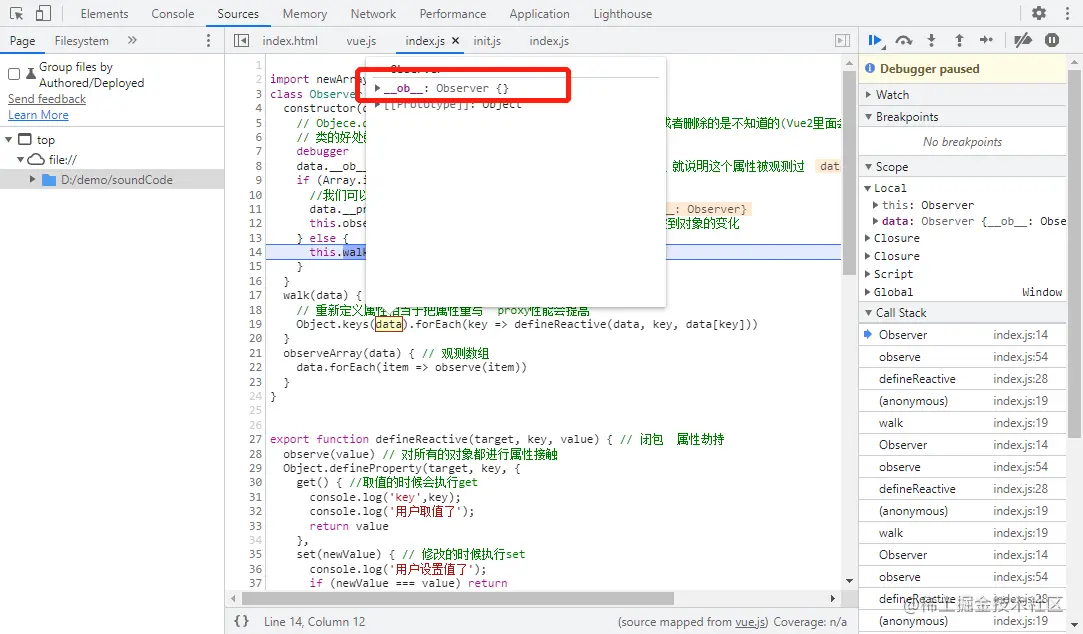Collapse the Local scope
Screen dimensions: 1083x634
pos(868,188)
